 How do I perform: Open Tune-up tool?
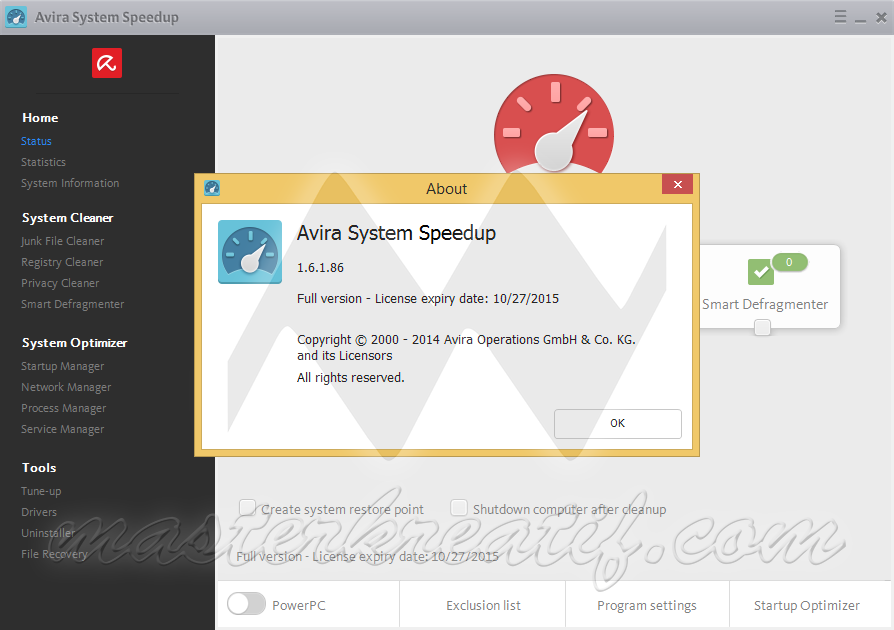pyautogui.click(x=41, y=491)
